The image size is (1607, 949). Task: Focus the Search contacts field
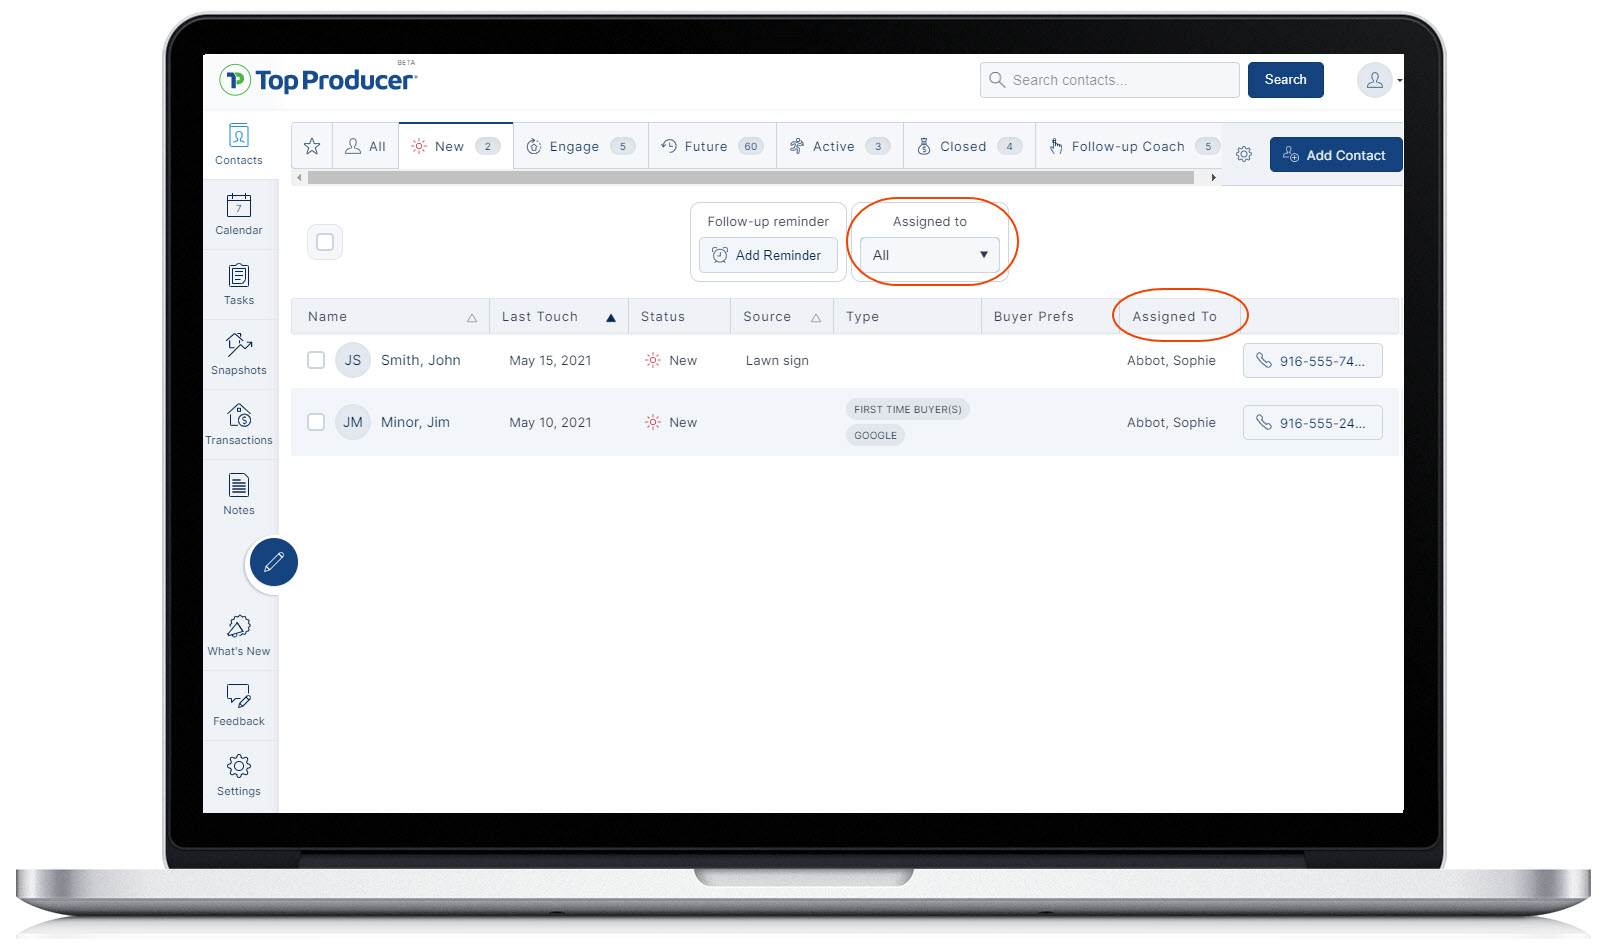click(x=1110, y=80)
